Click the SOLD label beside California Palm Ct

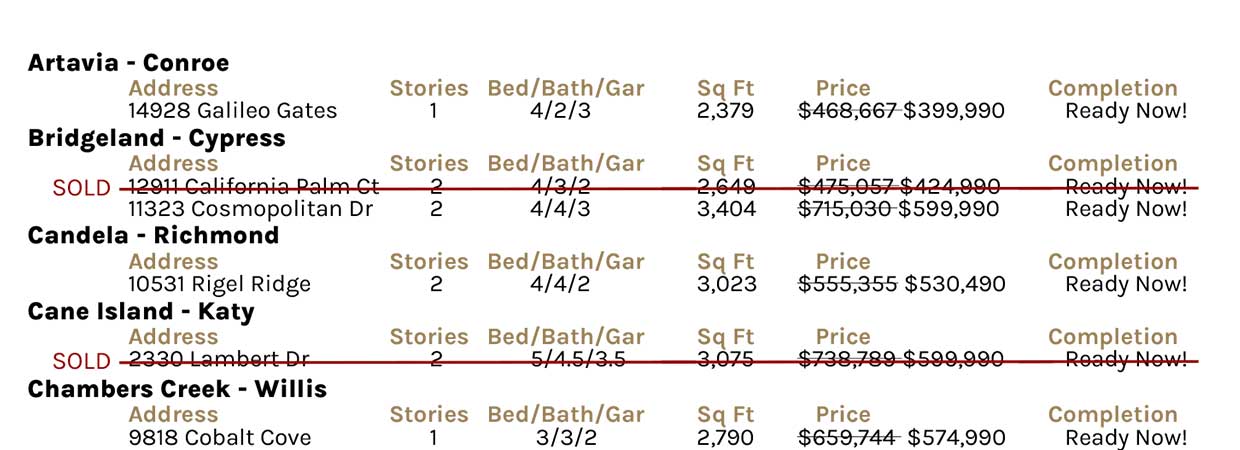coord(81,188)
